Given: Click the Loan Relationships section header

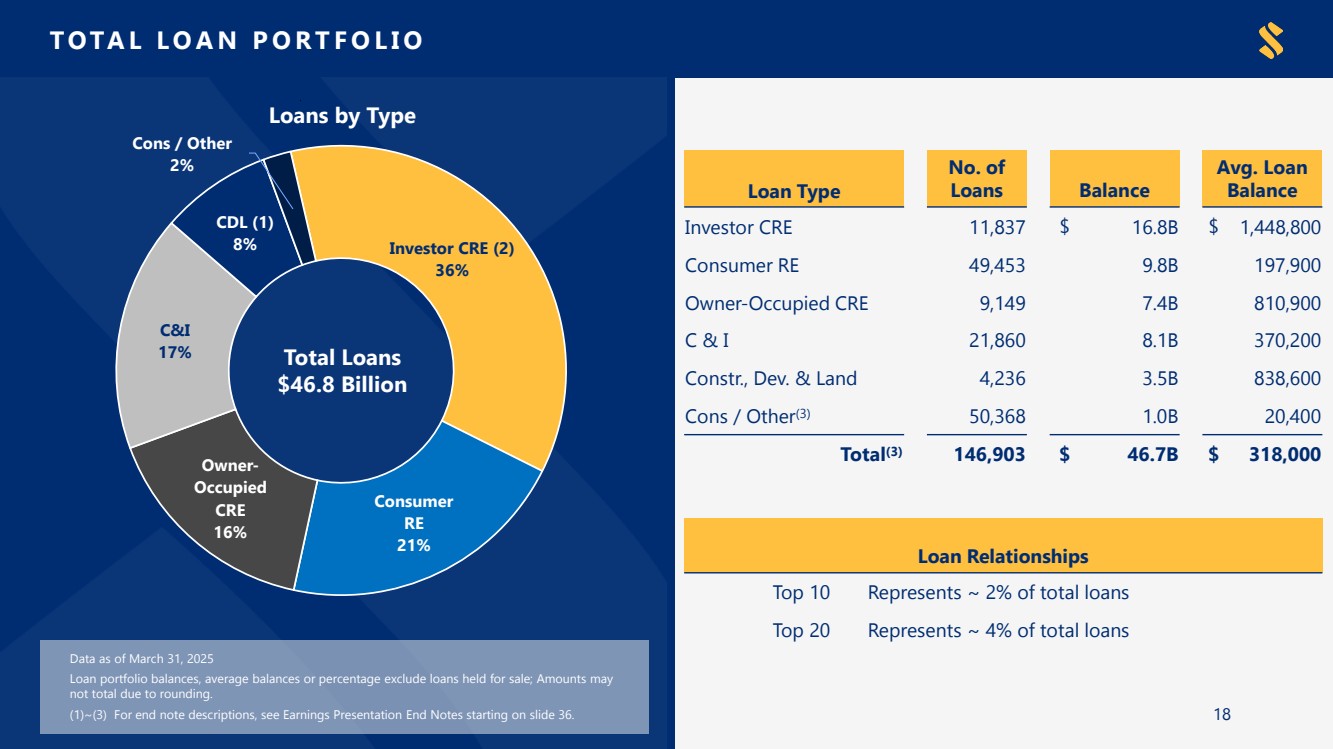Looking at the screenshot, I should click(1002, 556).
